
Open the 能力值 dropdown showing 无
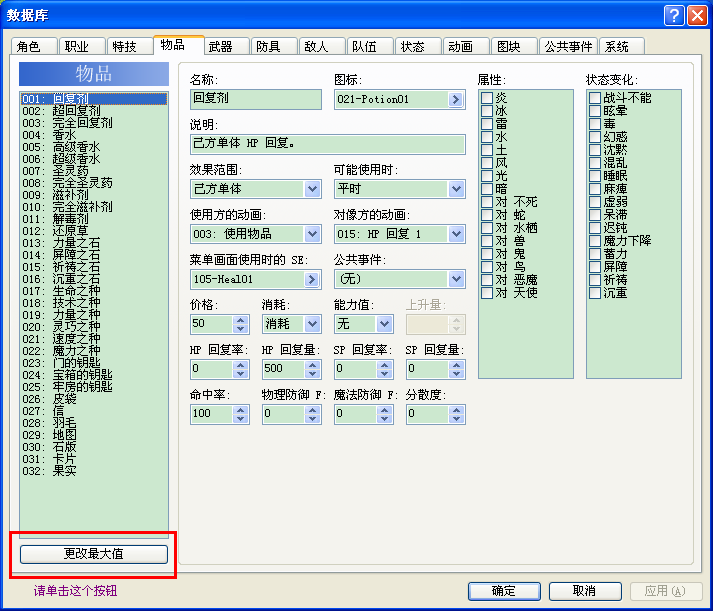pos(384,324)
